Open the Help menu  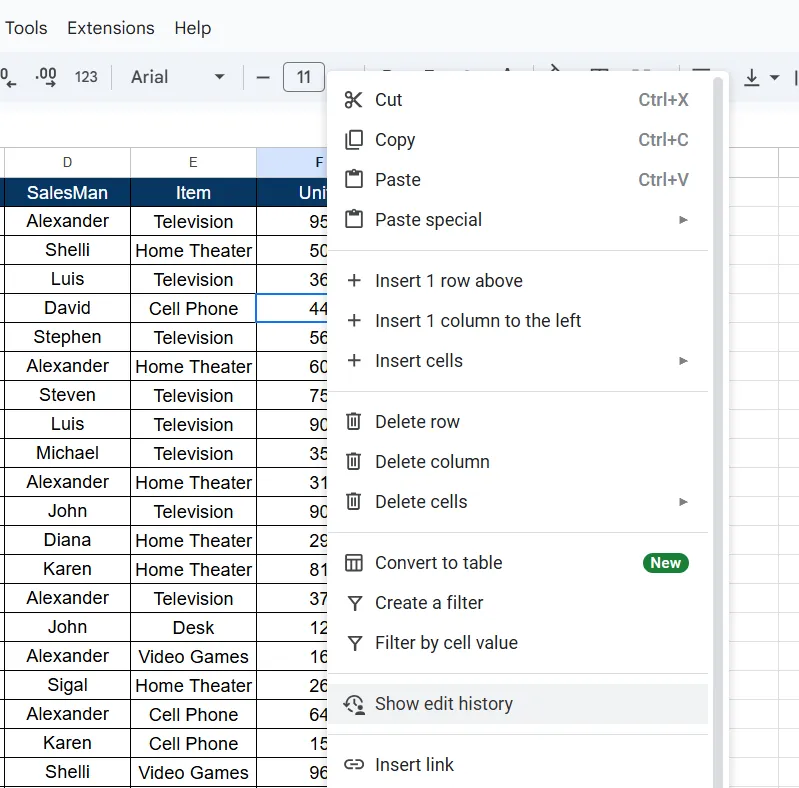(x=193, y=28)
